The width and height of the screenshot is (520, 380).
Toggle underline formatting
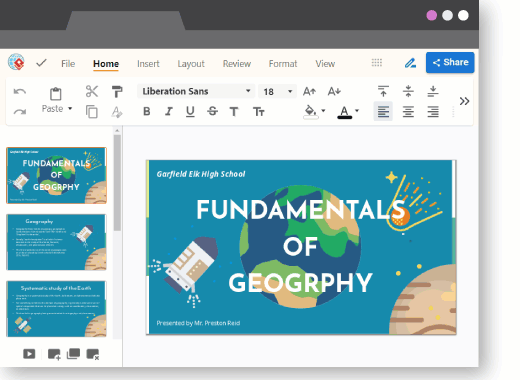(x=190, y=112)
